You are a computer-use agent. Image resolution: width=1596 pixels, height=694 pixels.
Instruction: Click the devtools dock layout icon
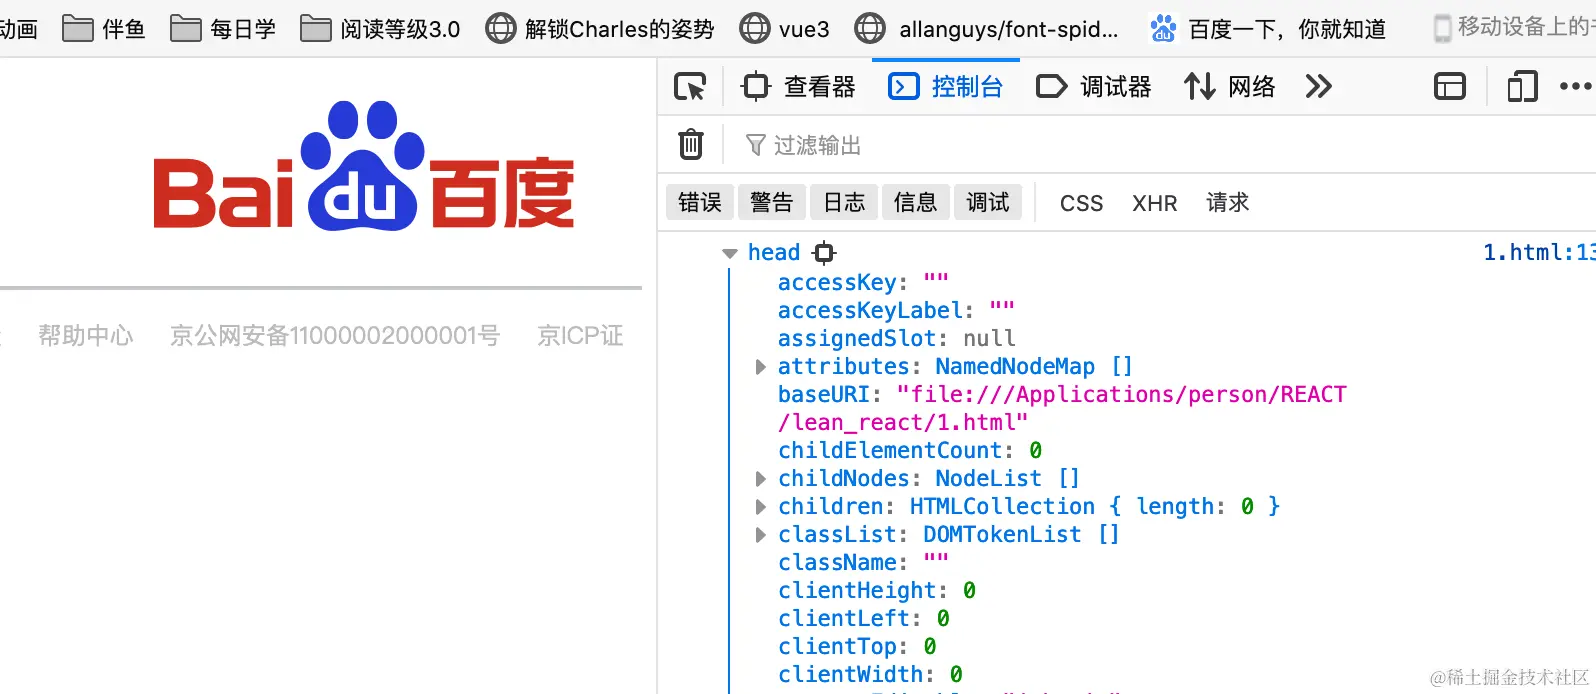coord(1450,87)
